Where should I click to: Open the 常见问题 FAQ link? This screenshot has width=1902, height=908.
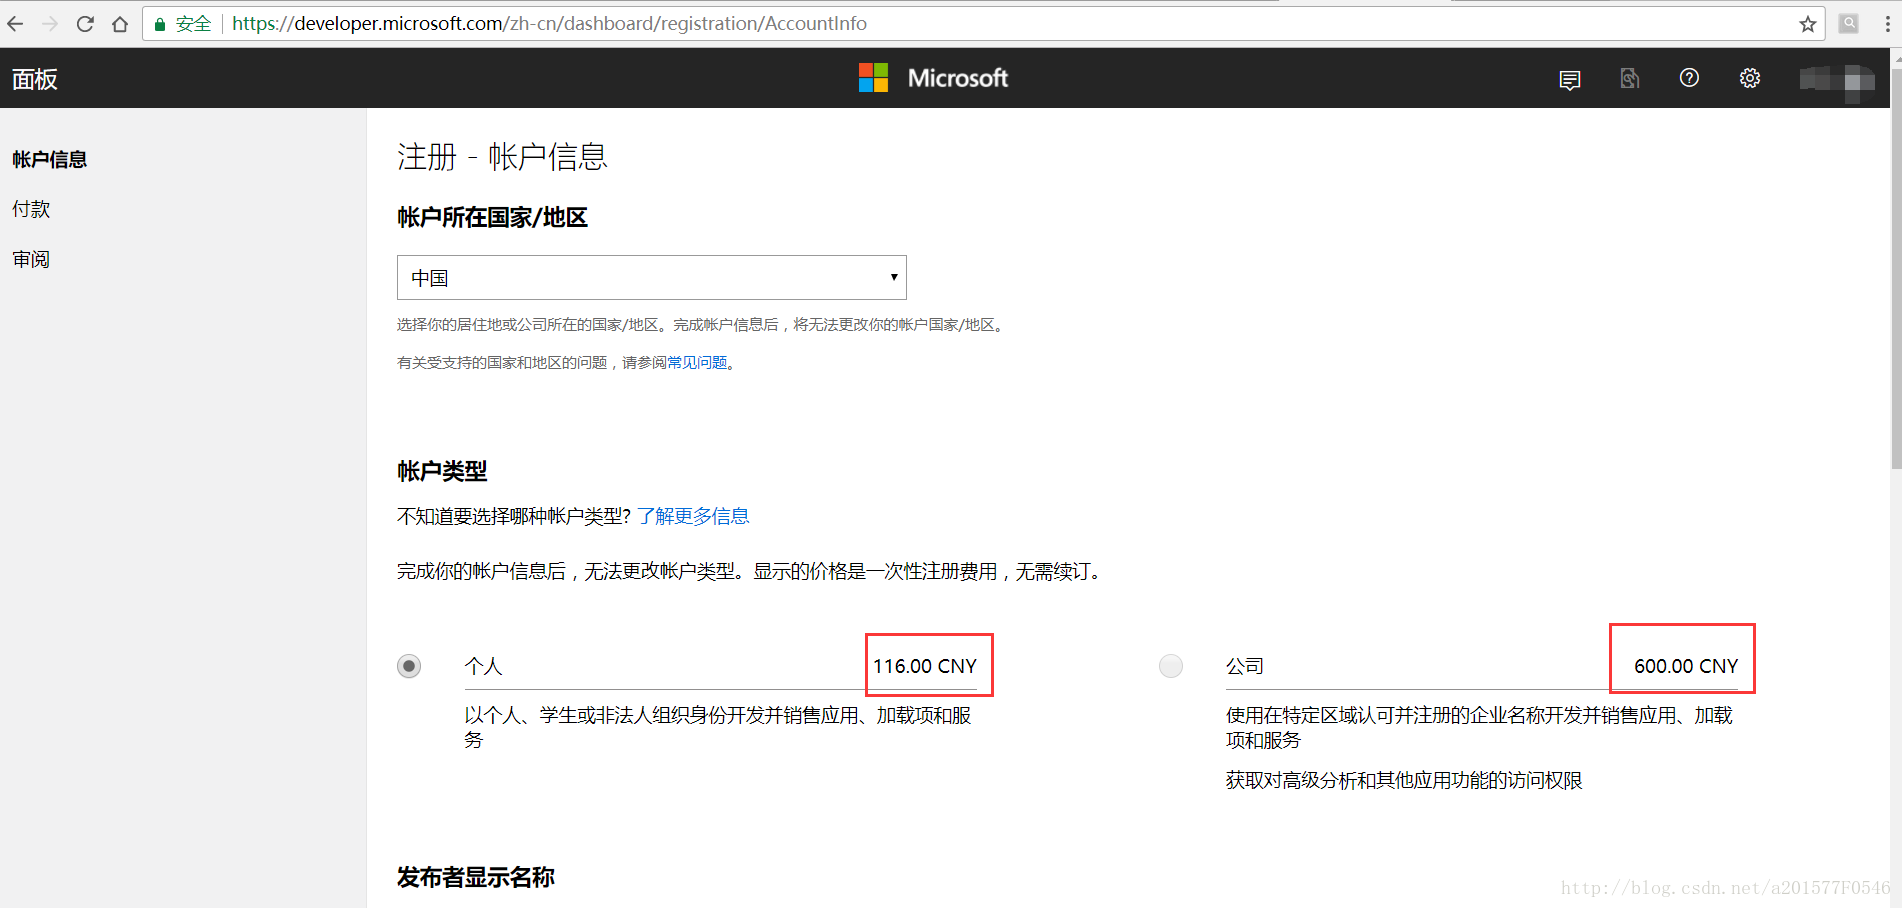click(x=697, y=362)
